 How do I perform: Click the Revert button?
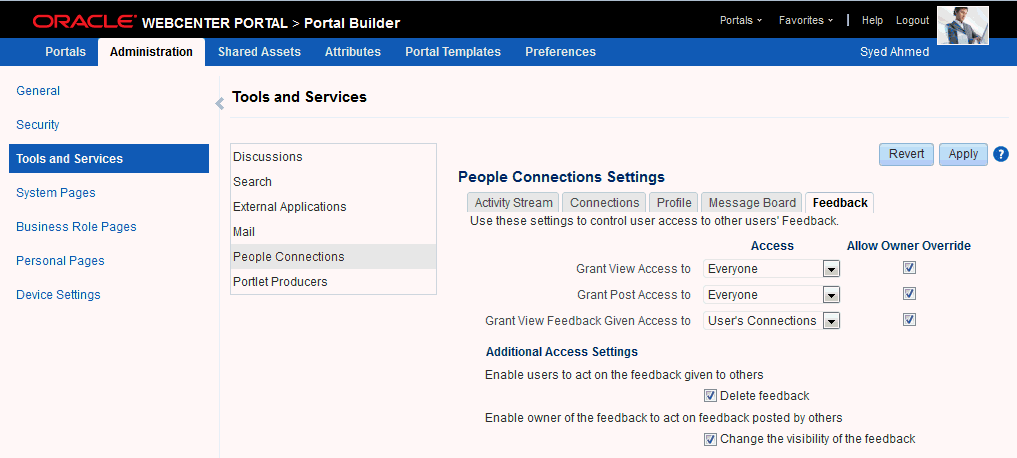[x=907, y=154]
